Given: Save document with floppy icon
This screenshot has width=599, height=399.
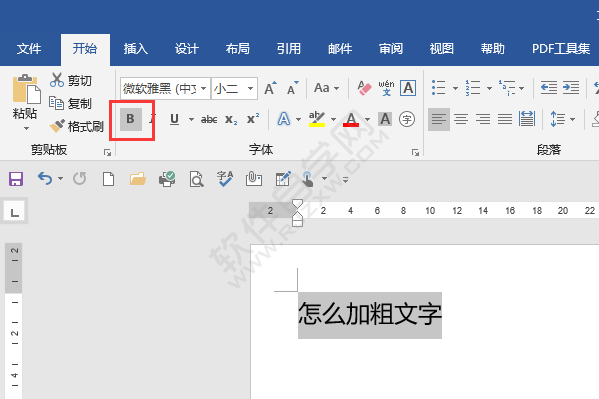Looking at the screenshot, I should pos(16,178).
